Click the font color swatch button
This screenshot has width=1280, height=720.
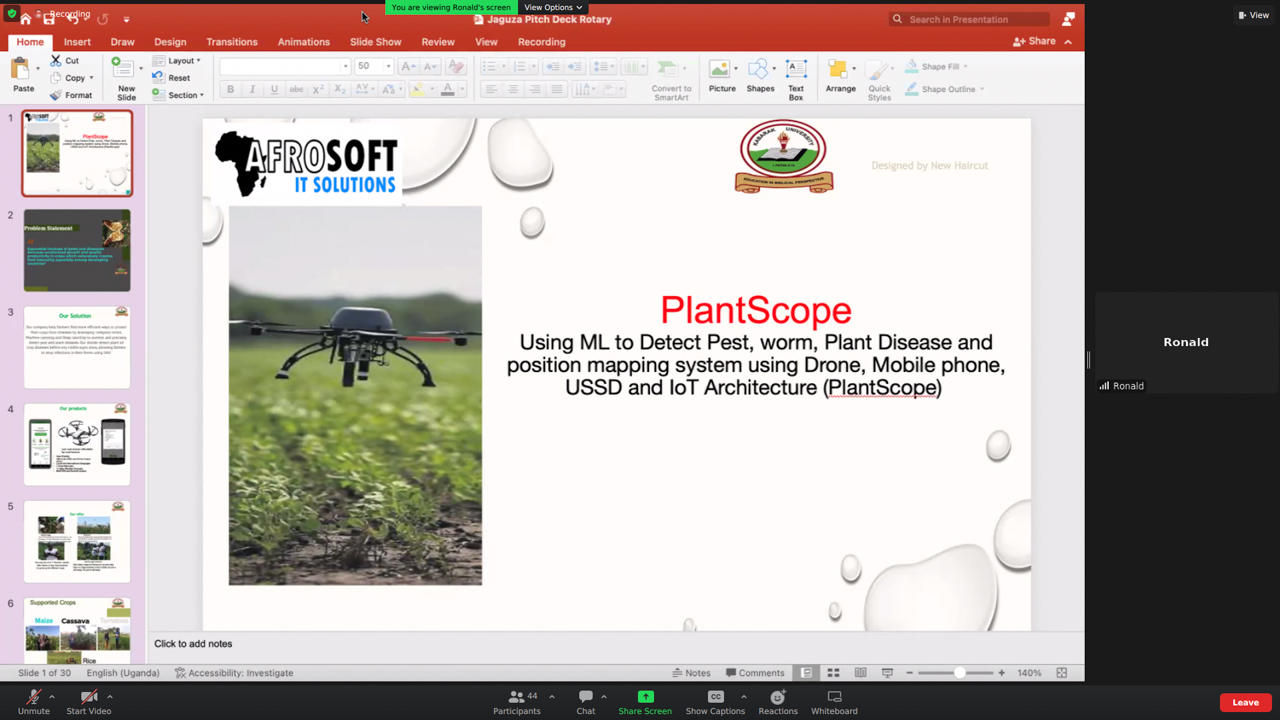coord(448,89)
